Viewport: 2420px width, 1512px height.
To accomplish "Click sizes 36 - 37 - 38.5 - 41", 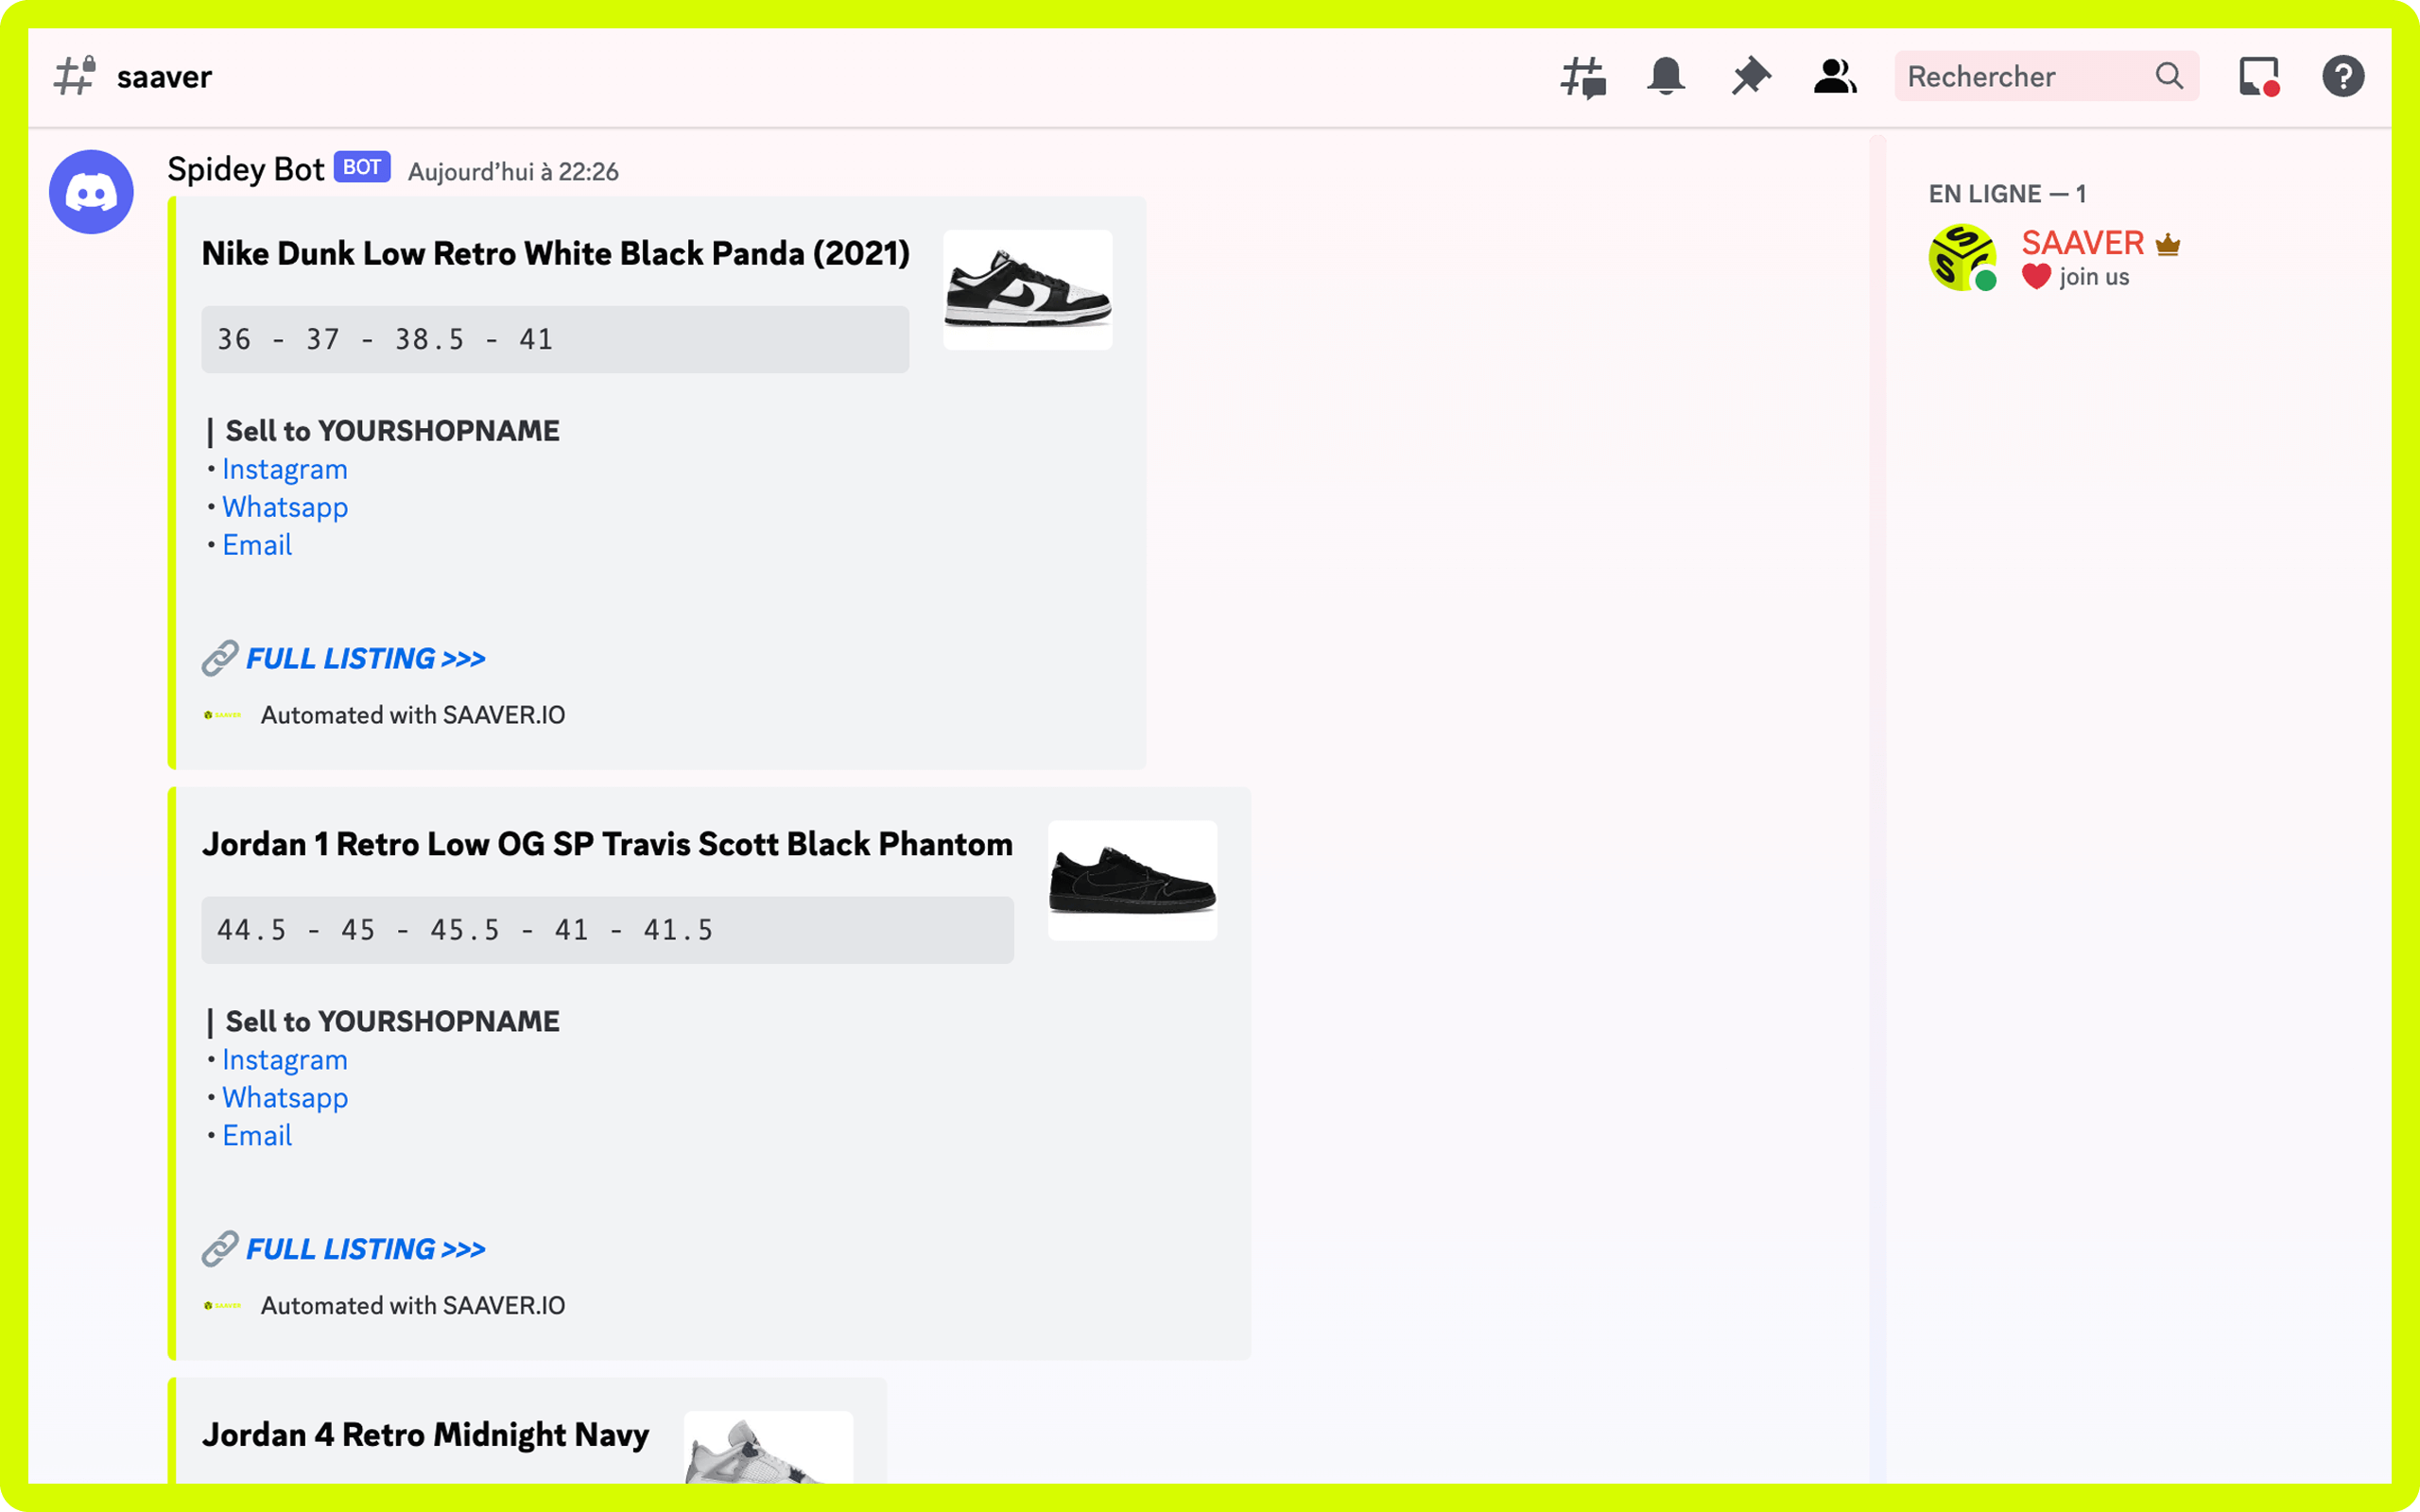I will [x=555, y=339].
